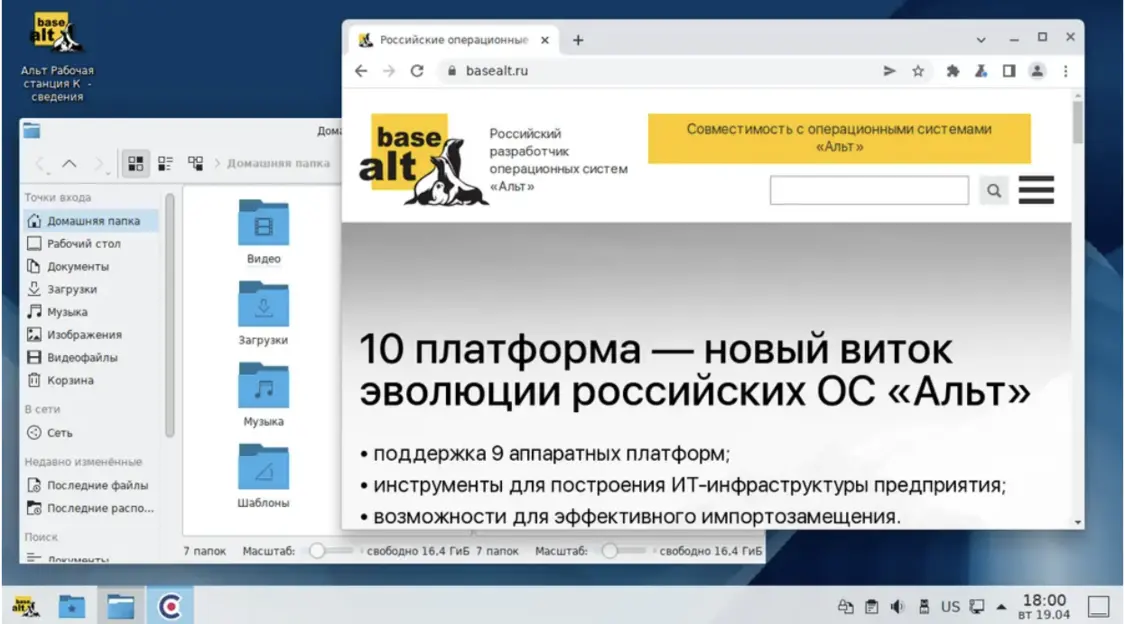Bookmark this page with the star icon
The image size is (1125, 624).
coord(918,71)
